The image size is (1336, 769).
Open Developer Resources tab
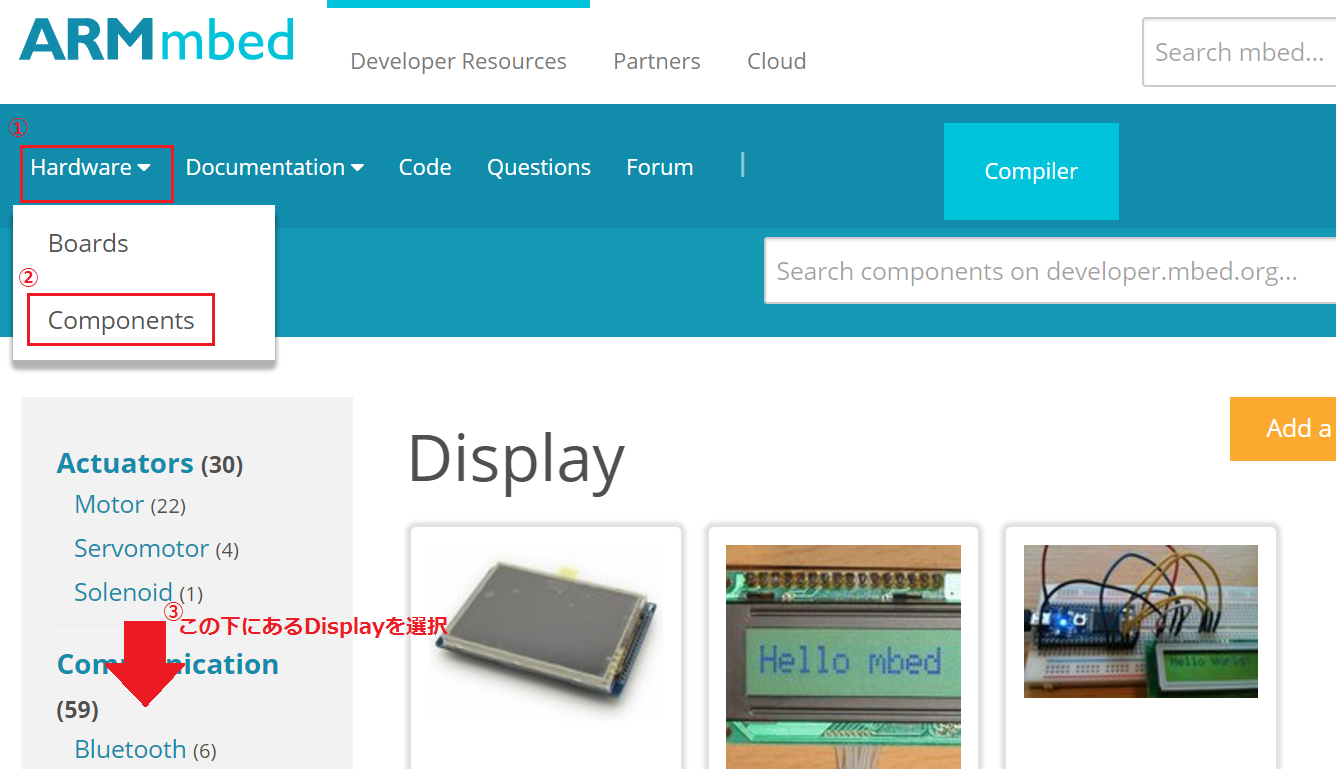[x=458, y=61]
